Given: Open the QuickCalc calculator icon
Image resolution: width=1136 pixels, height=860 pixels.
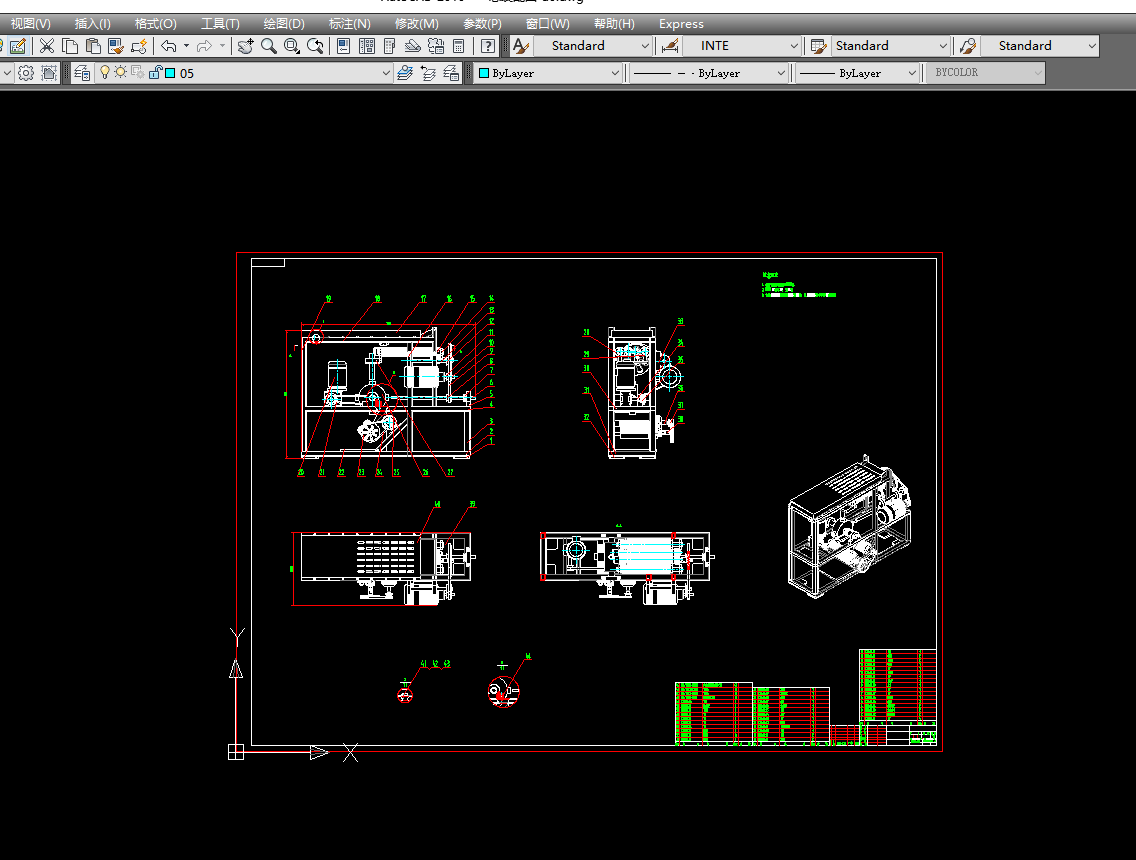Looking at the screenshot, I should (458, 46).
